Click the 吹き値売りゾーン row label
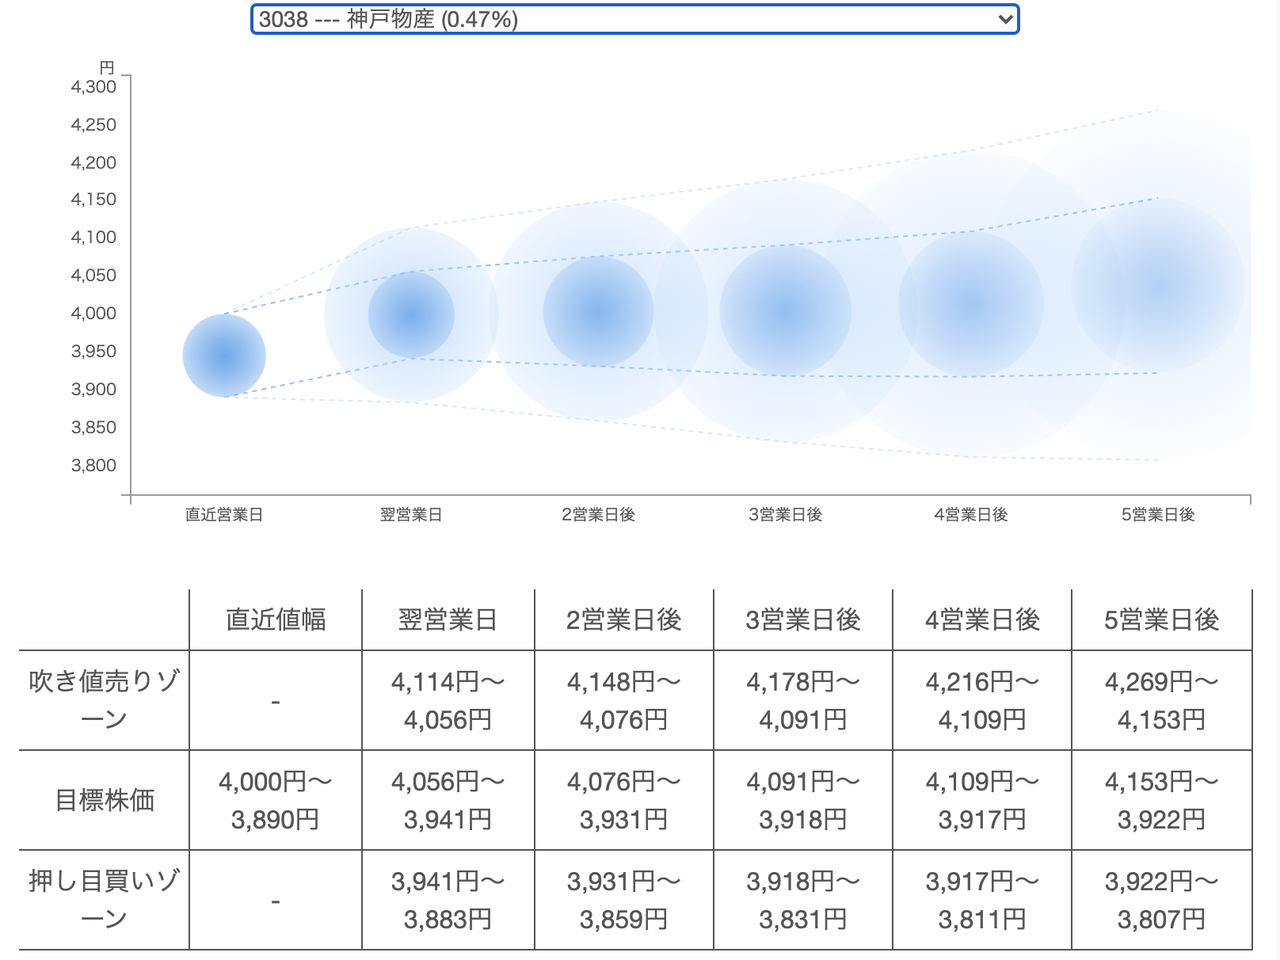 coord(104,700)
